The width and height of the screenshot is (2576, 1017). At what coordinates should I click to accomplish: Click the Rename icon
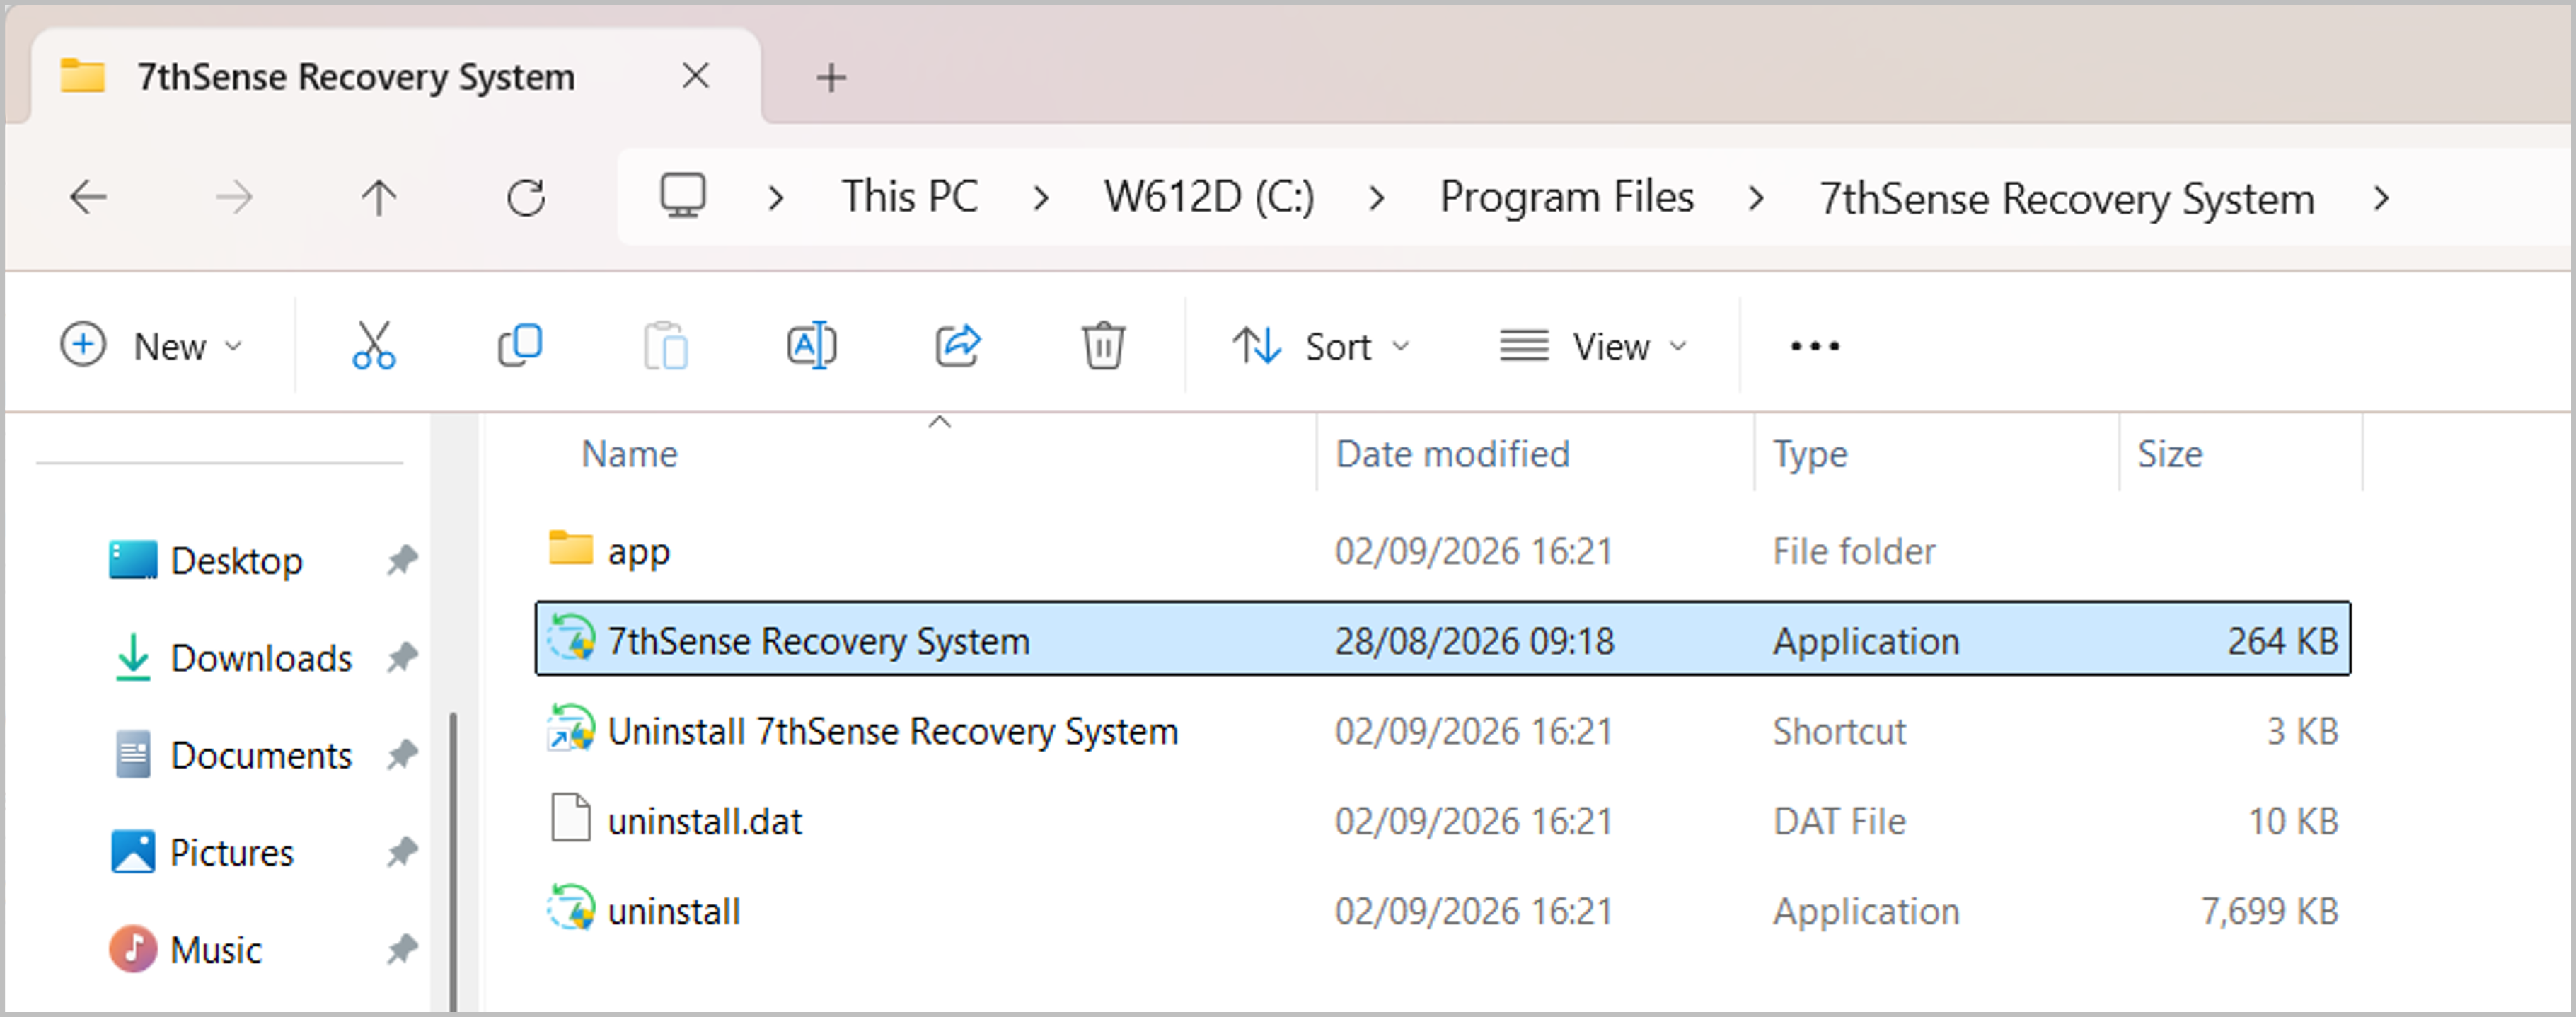coord(811,346)
